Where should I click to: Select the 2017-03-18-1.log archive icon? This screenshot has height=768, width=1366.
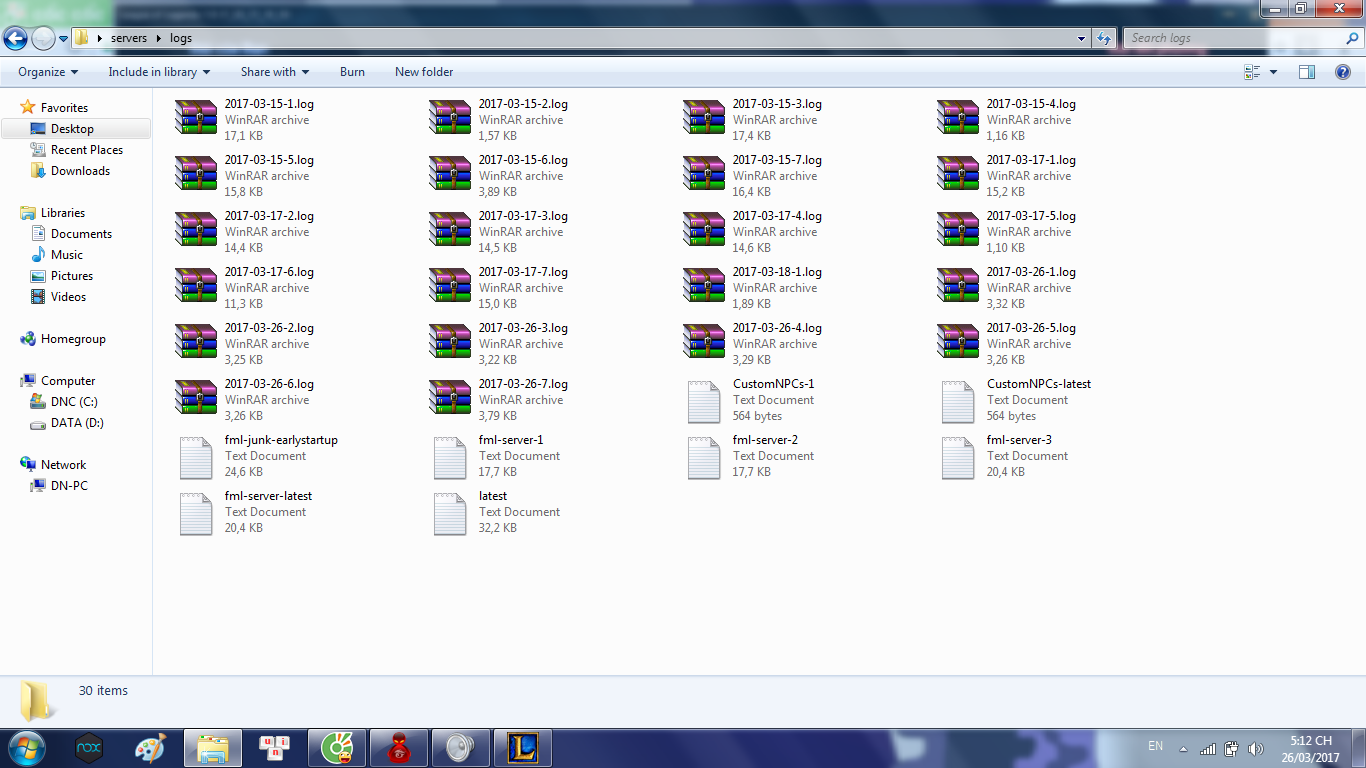pos(704,286)
